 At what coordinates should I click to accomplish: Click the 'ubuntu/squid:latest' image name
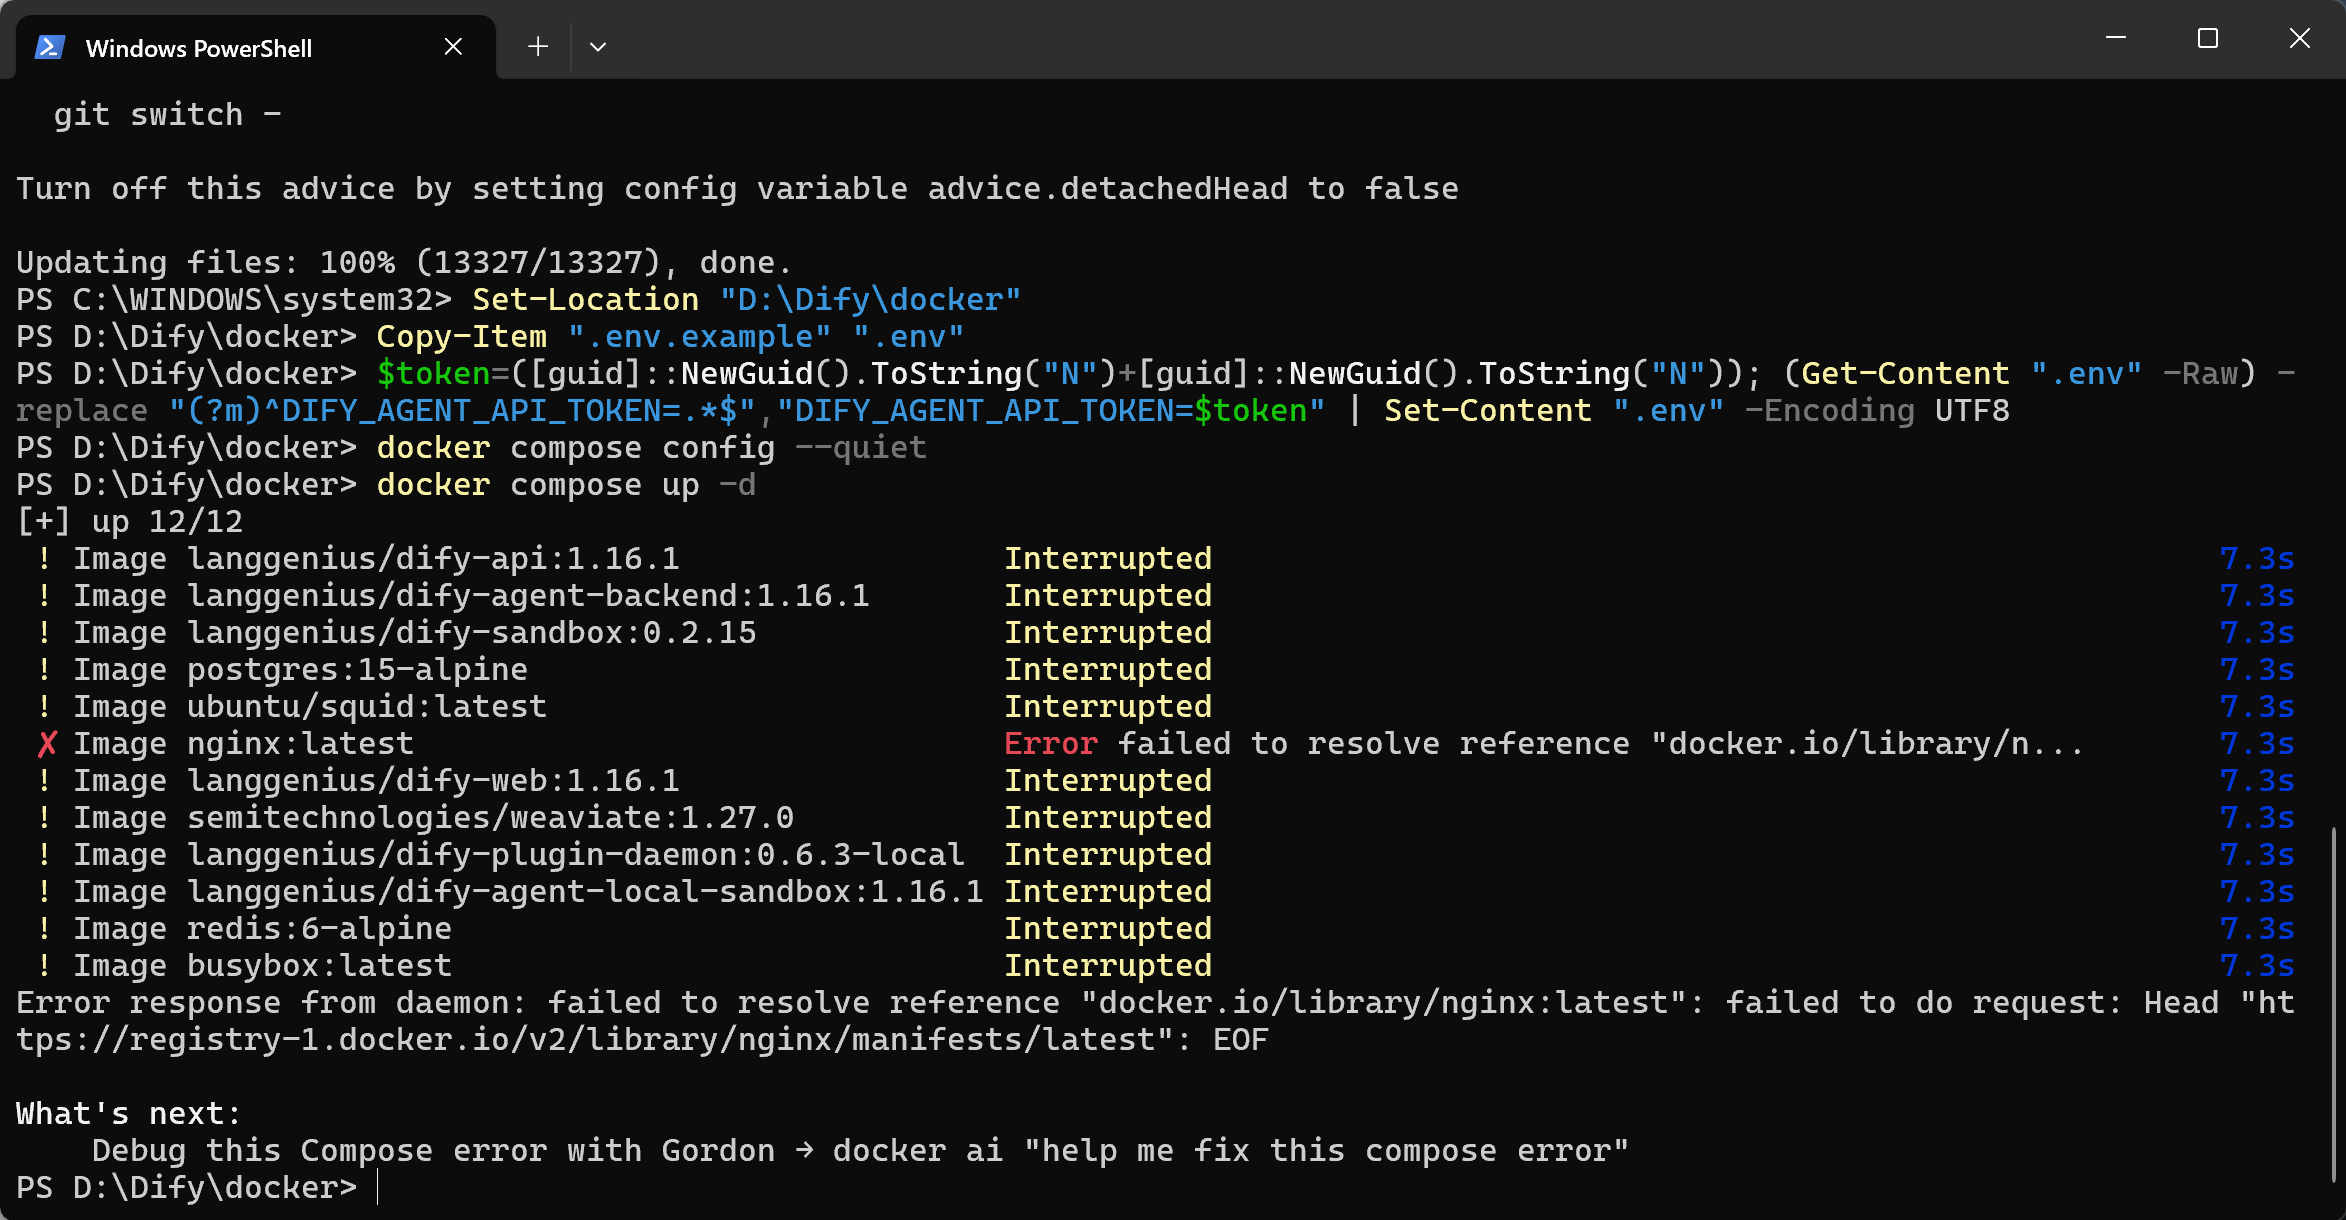point(367,707)
